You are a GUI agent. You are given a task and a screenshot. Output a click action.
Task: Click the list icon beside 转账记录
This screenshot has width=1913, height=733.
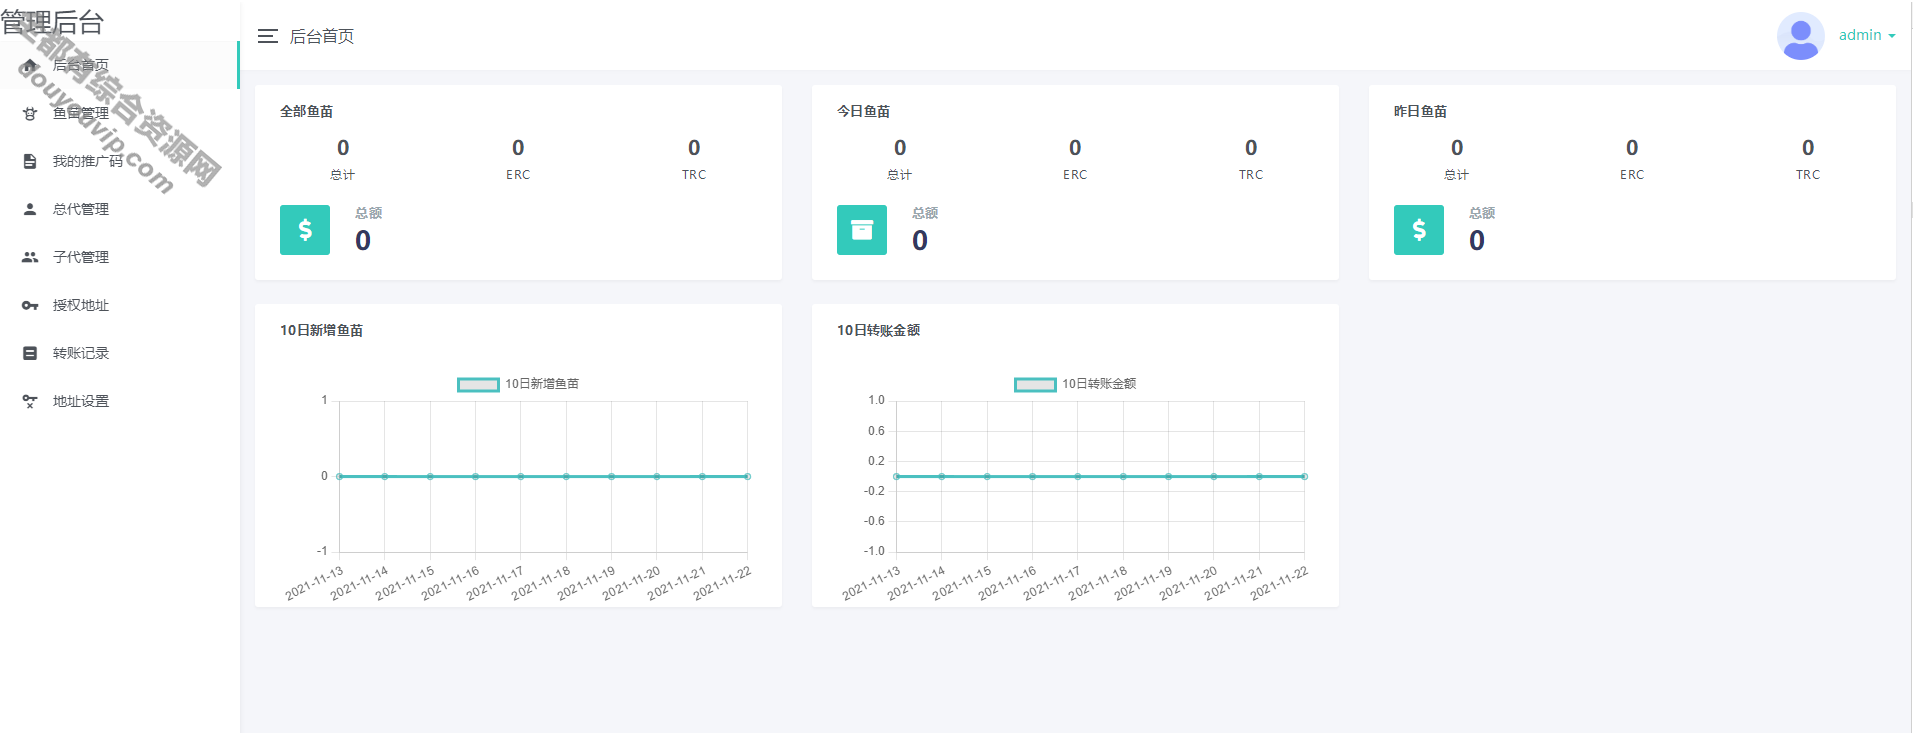click(x=30, y=353)
